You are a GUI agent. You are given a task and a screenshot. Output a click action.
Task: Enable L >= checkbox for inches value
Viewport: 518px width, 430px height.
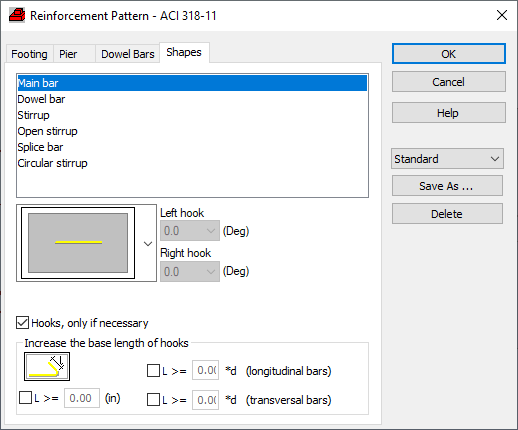tap(25, 398)
